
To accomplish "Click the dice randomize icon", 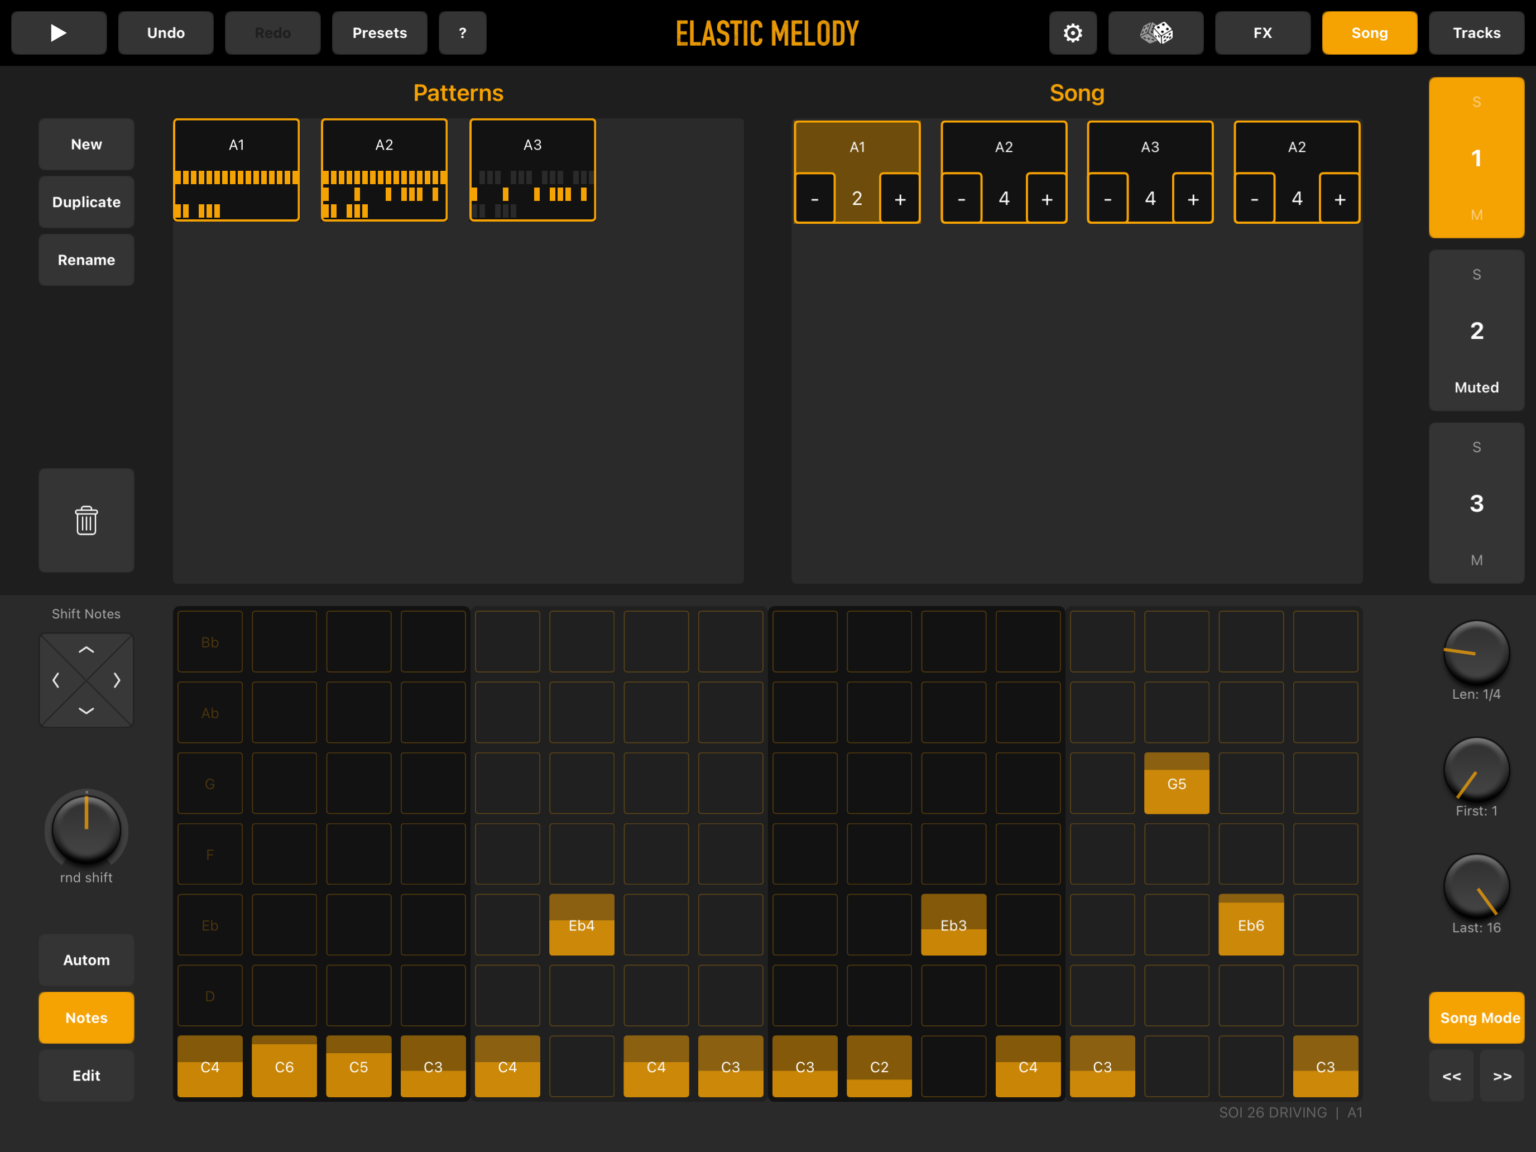I will [x=1156, y=33].
